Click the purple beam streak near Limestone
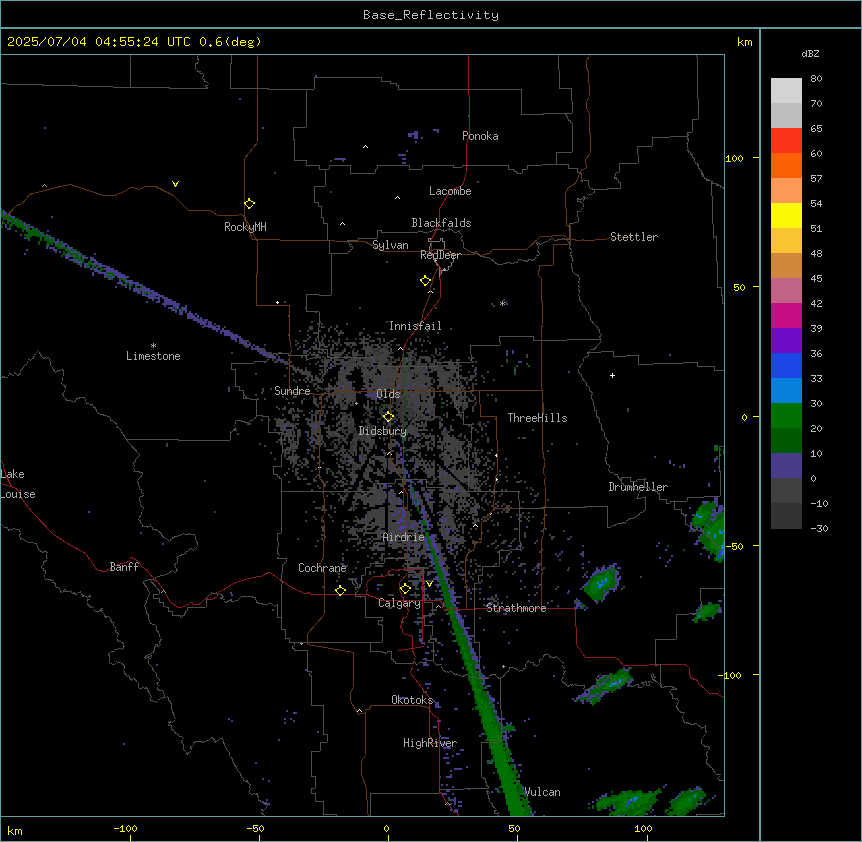Screen dimensions: 862x842 coord(143,288)
